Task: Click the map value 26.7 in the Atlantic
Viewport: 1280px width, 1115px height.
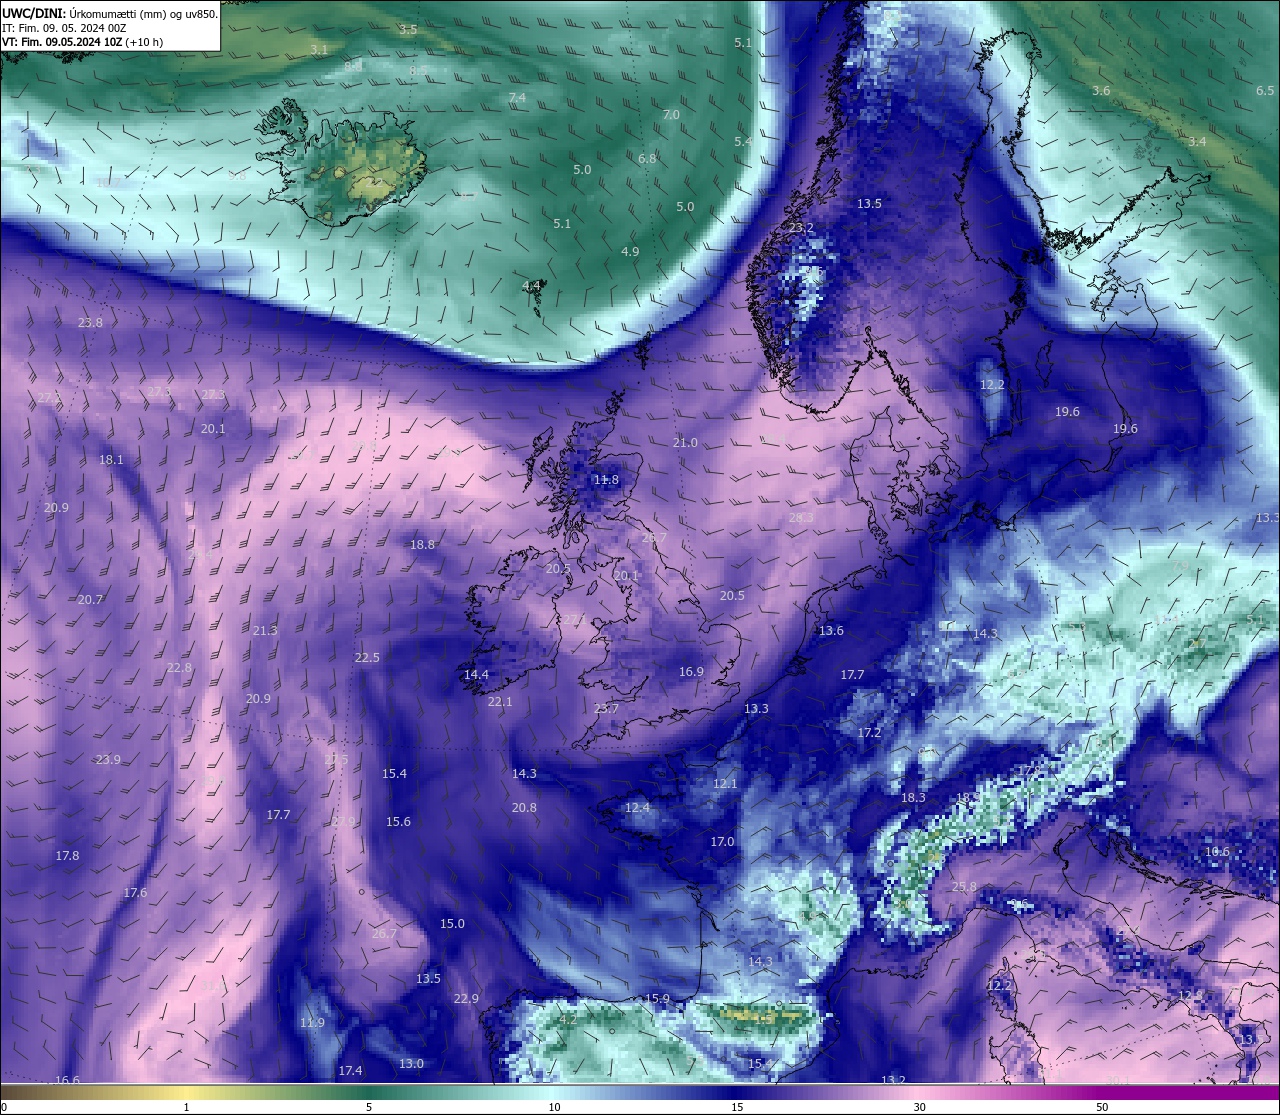Action: click(x=384, y=933)
